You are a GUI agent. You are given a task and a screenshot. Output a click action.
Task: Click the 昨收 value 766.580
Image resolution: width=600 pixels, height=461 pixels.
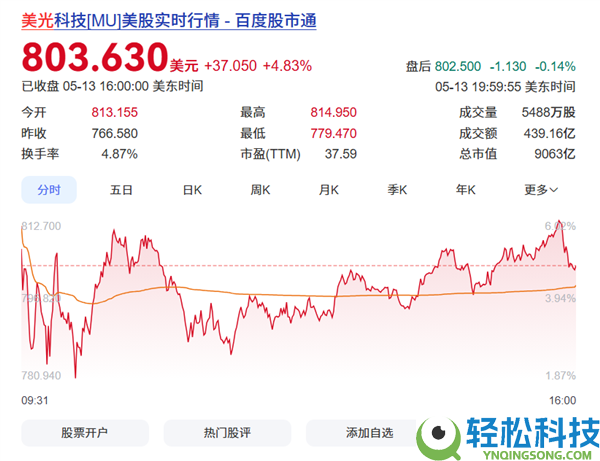click(x=114, y=134)
